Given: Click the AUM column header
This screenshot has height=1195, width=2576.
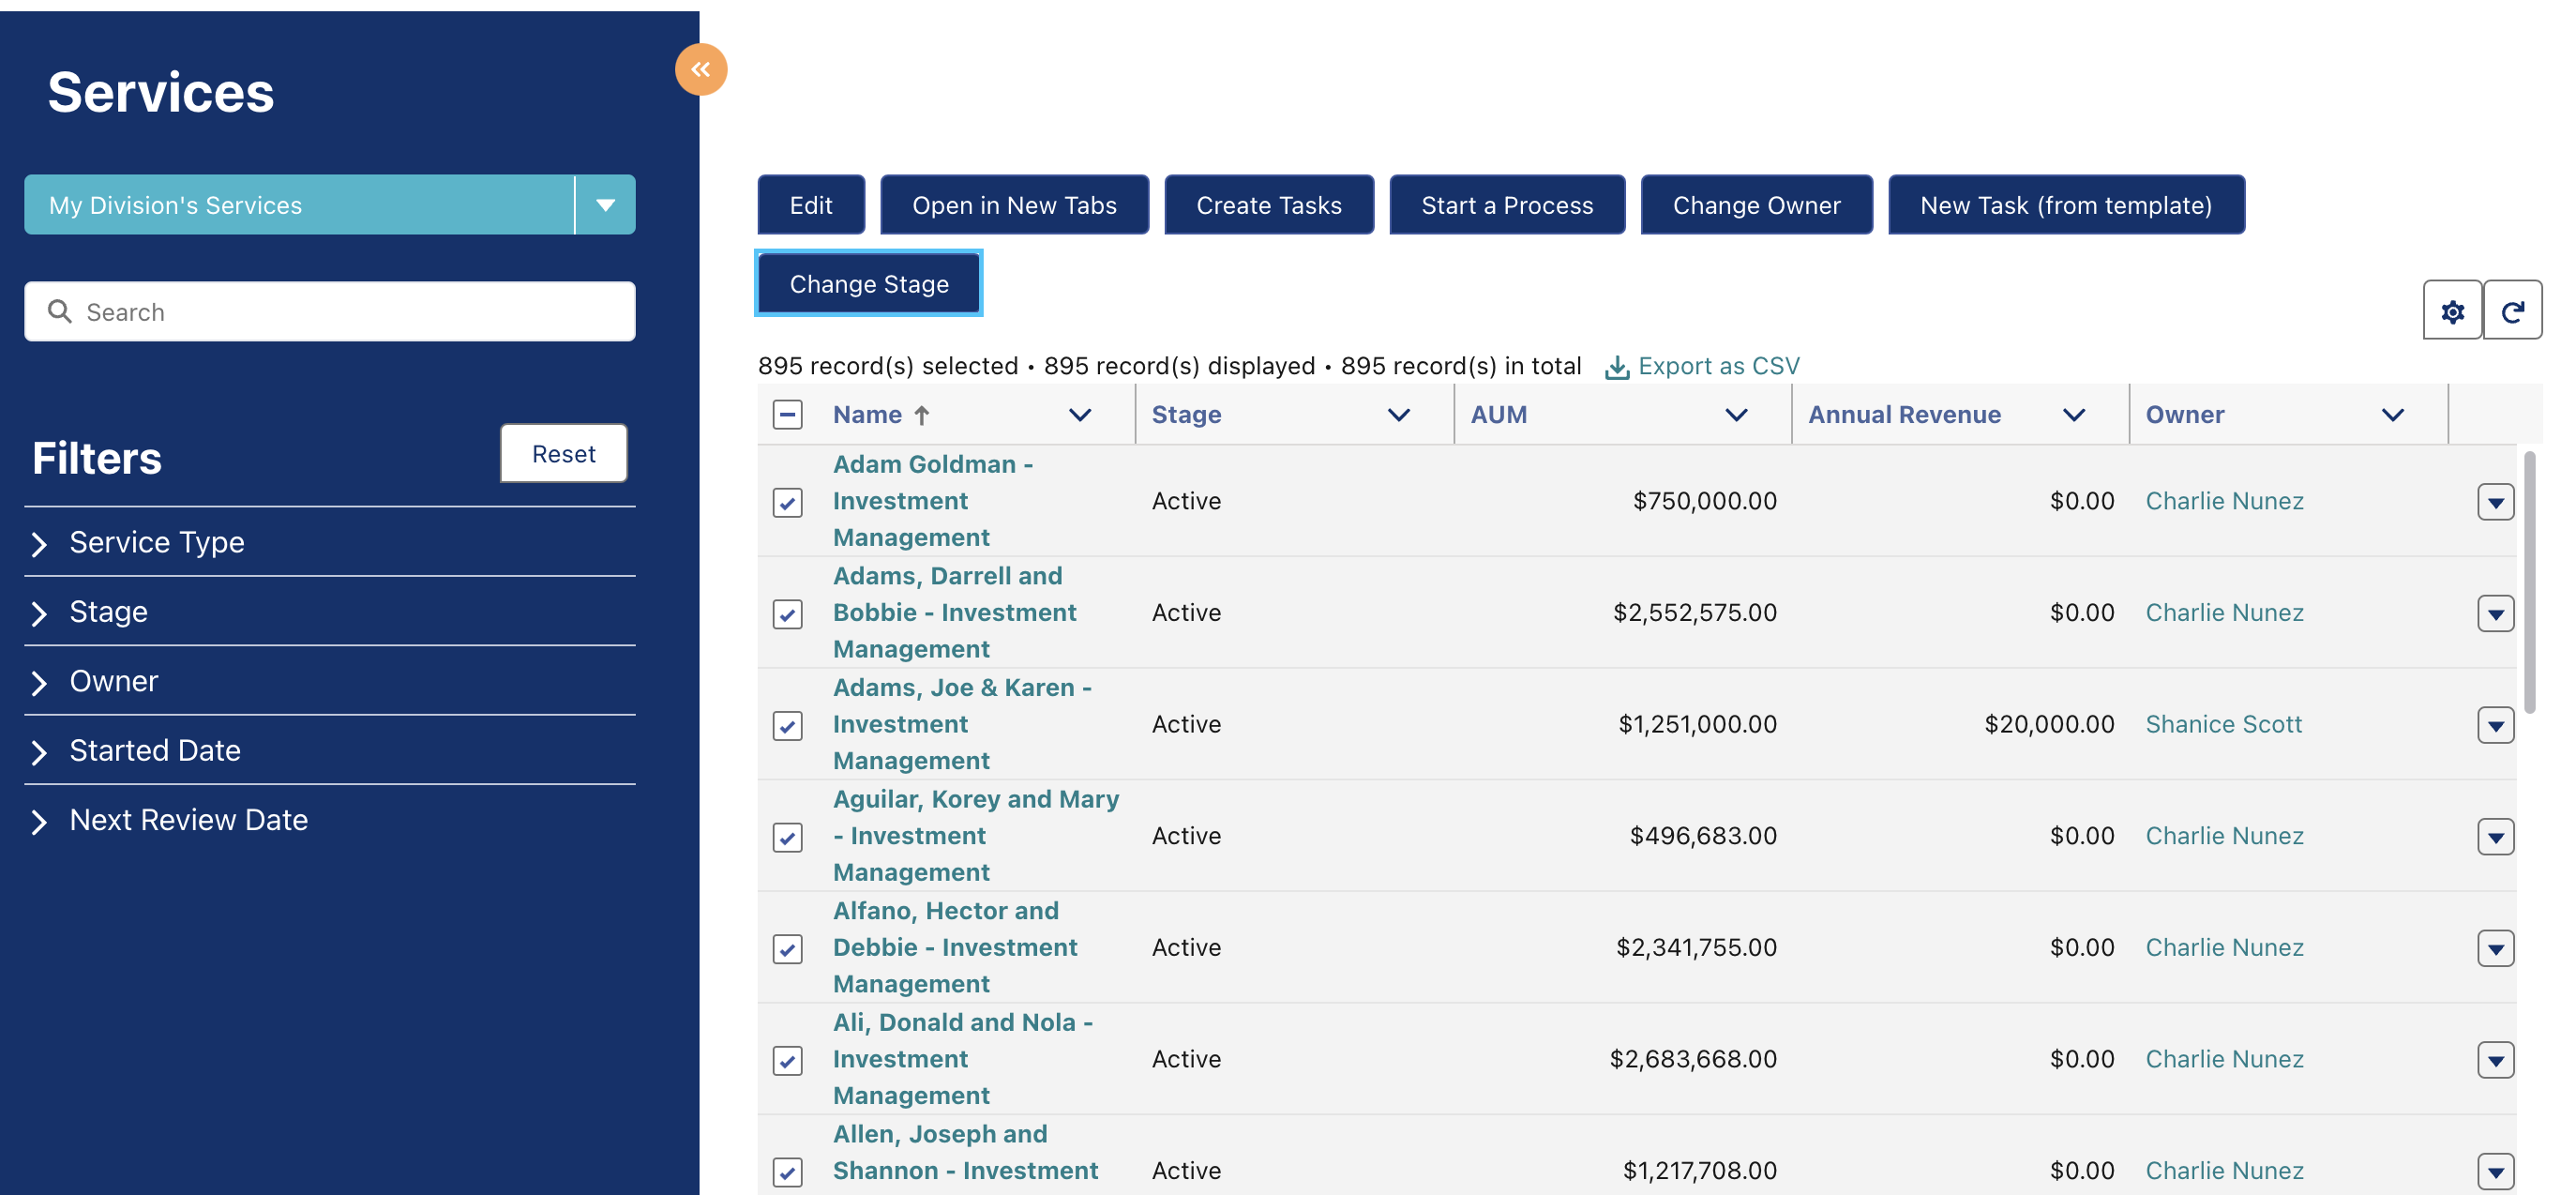Looking at the screenshot, I should tap(1498, 415).
